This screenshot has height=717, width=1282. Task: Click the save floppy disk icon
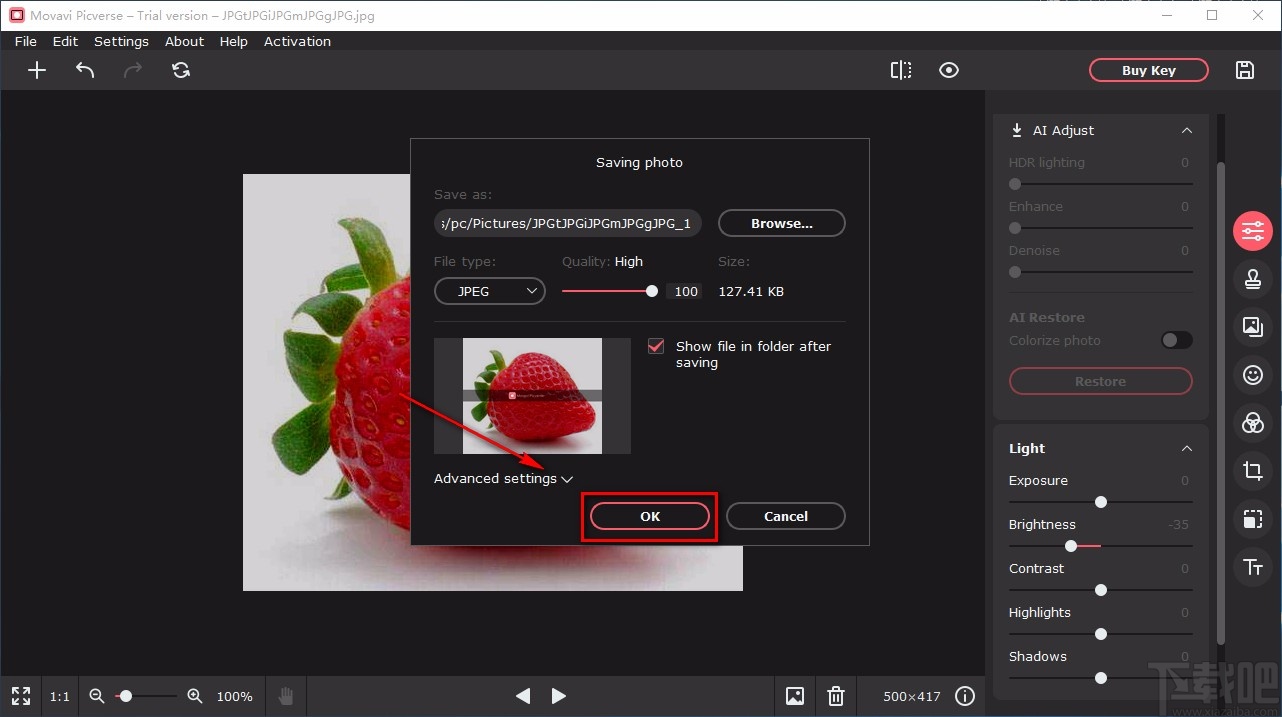click(1245, 70)
